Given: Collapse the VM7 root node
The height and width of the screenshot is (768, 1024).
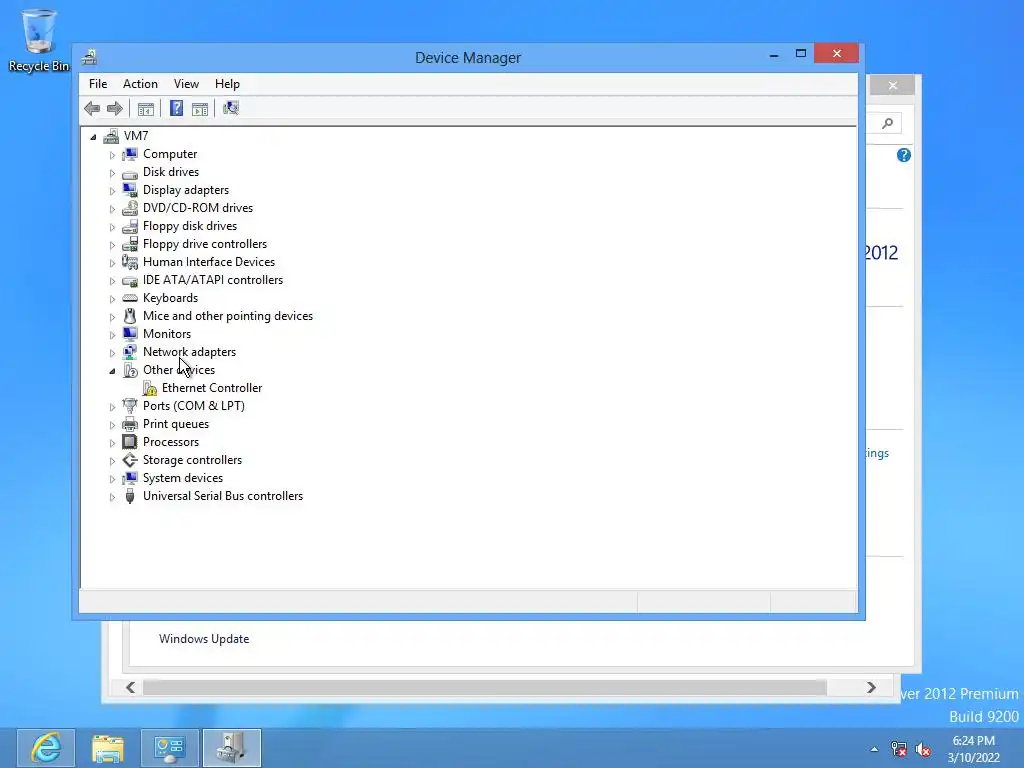Looking at the screenshot, I should (93, 137).
